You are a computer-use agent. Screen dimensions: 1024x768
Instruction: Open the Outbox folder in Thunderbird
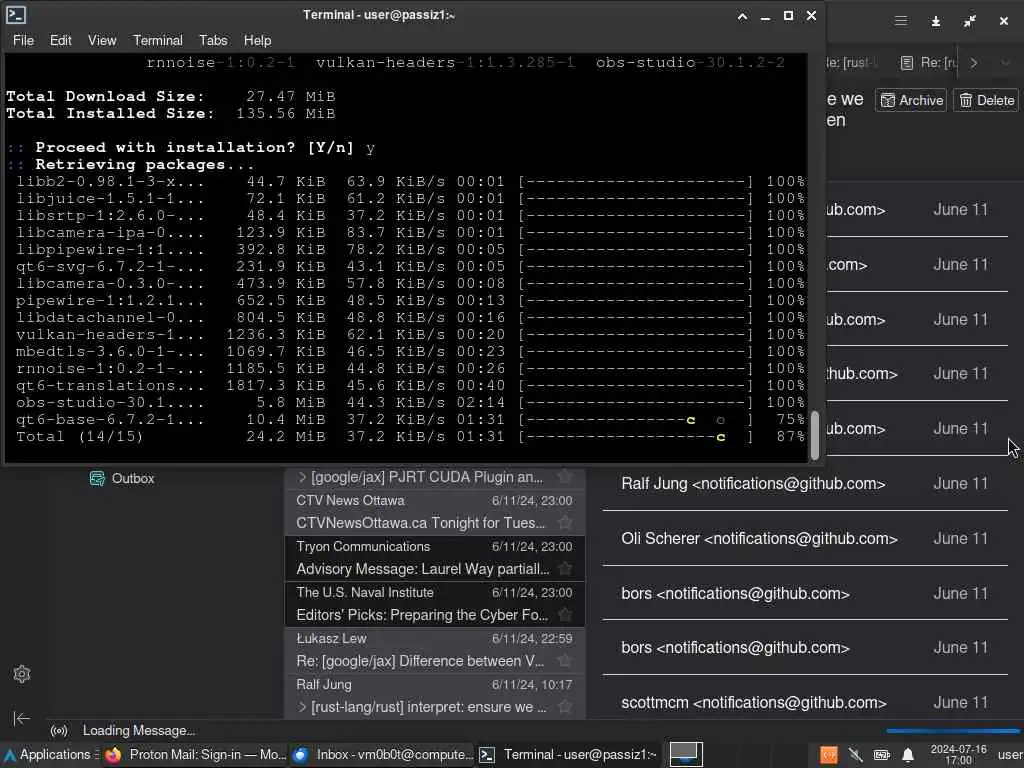[121, 478]
